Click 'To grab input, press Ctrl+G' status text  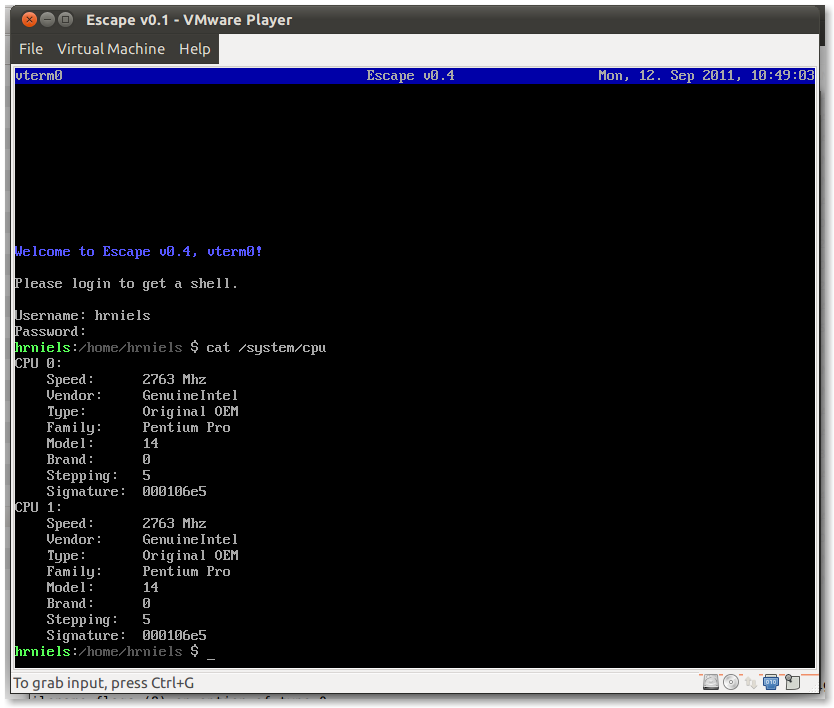pyautogui.click(x=103, y=682)
